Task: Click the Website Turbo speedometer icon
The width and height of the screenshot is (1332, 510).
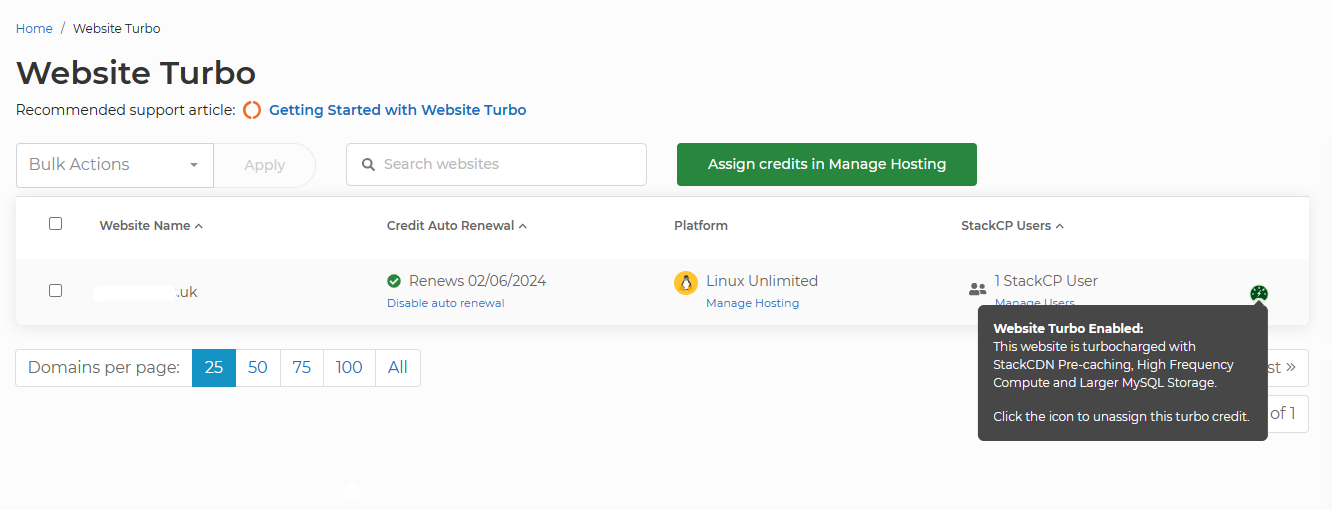Action: click(x=1259, y=293)
